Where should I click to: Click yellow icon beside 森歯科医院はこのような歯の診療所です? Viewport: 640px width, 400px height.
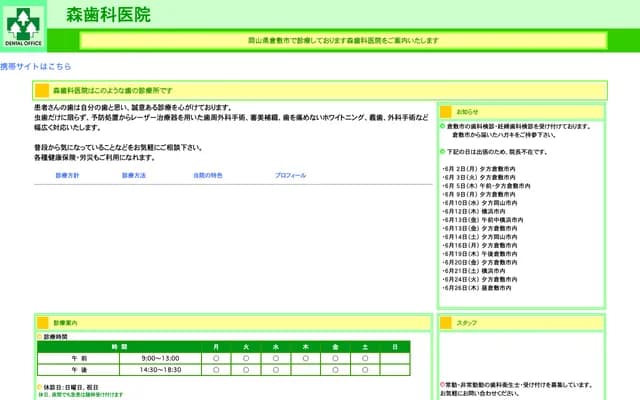click(42, 91)
